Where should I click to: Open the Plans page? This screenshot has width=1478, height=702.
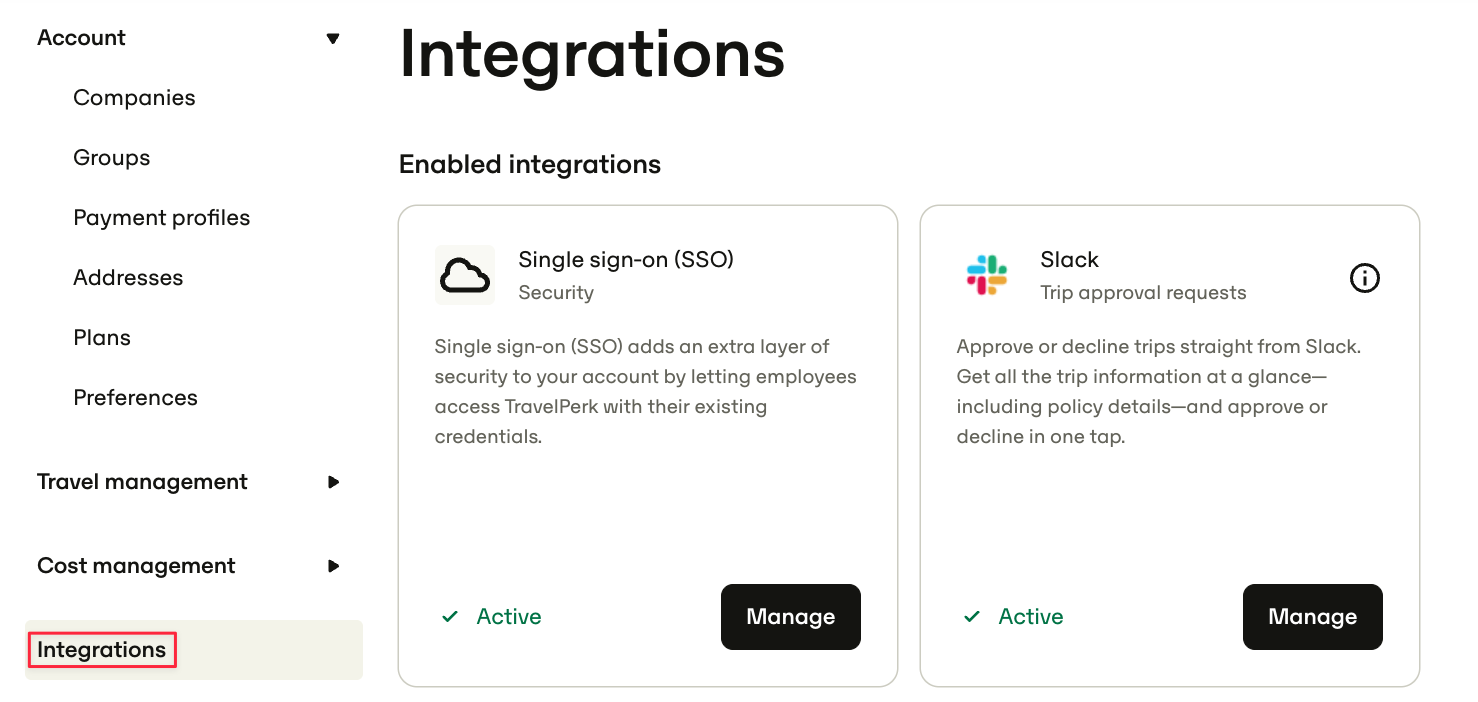[x=102, y=338]
